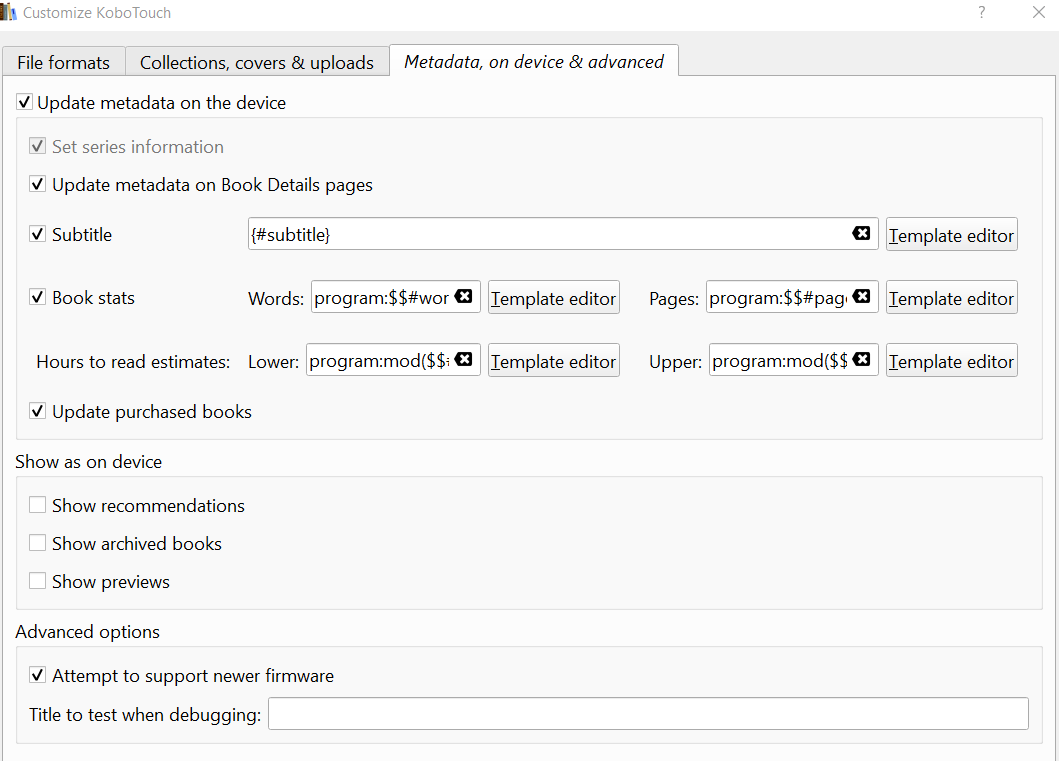Clear the Pages template field

point(861,297)
